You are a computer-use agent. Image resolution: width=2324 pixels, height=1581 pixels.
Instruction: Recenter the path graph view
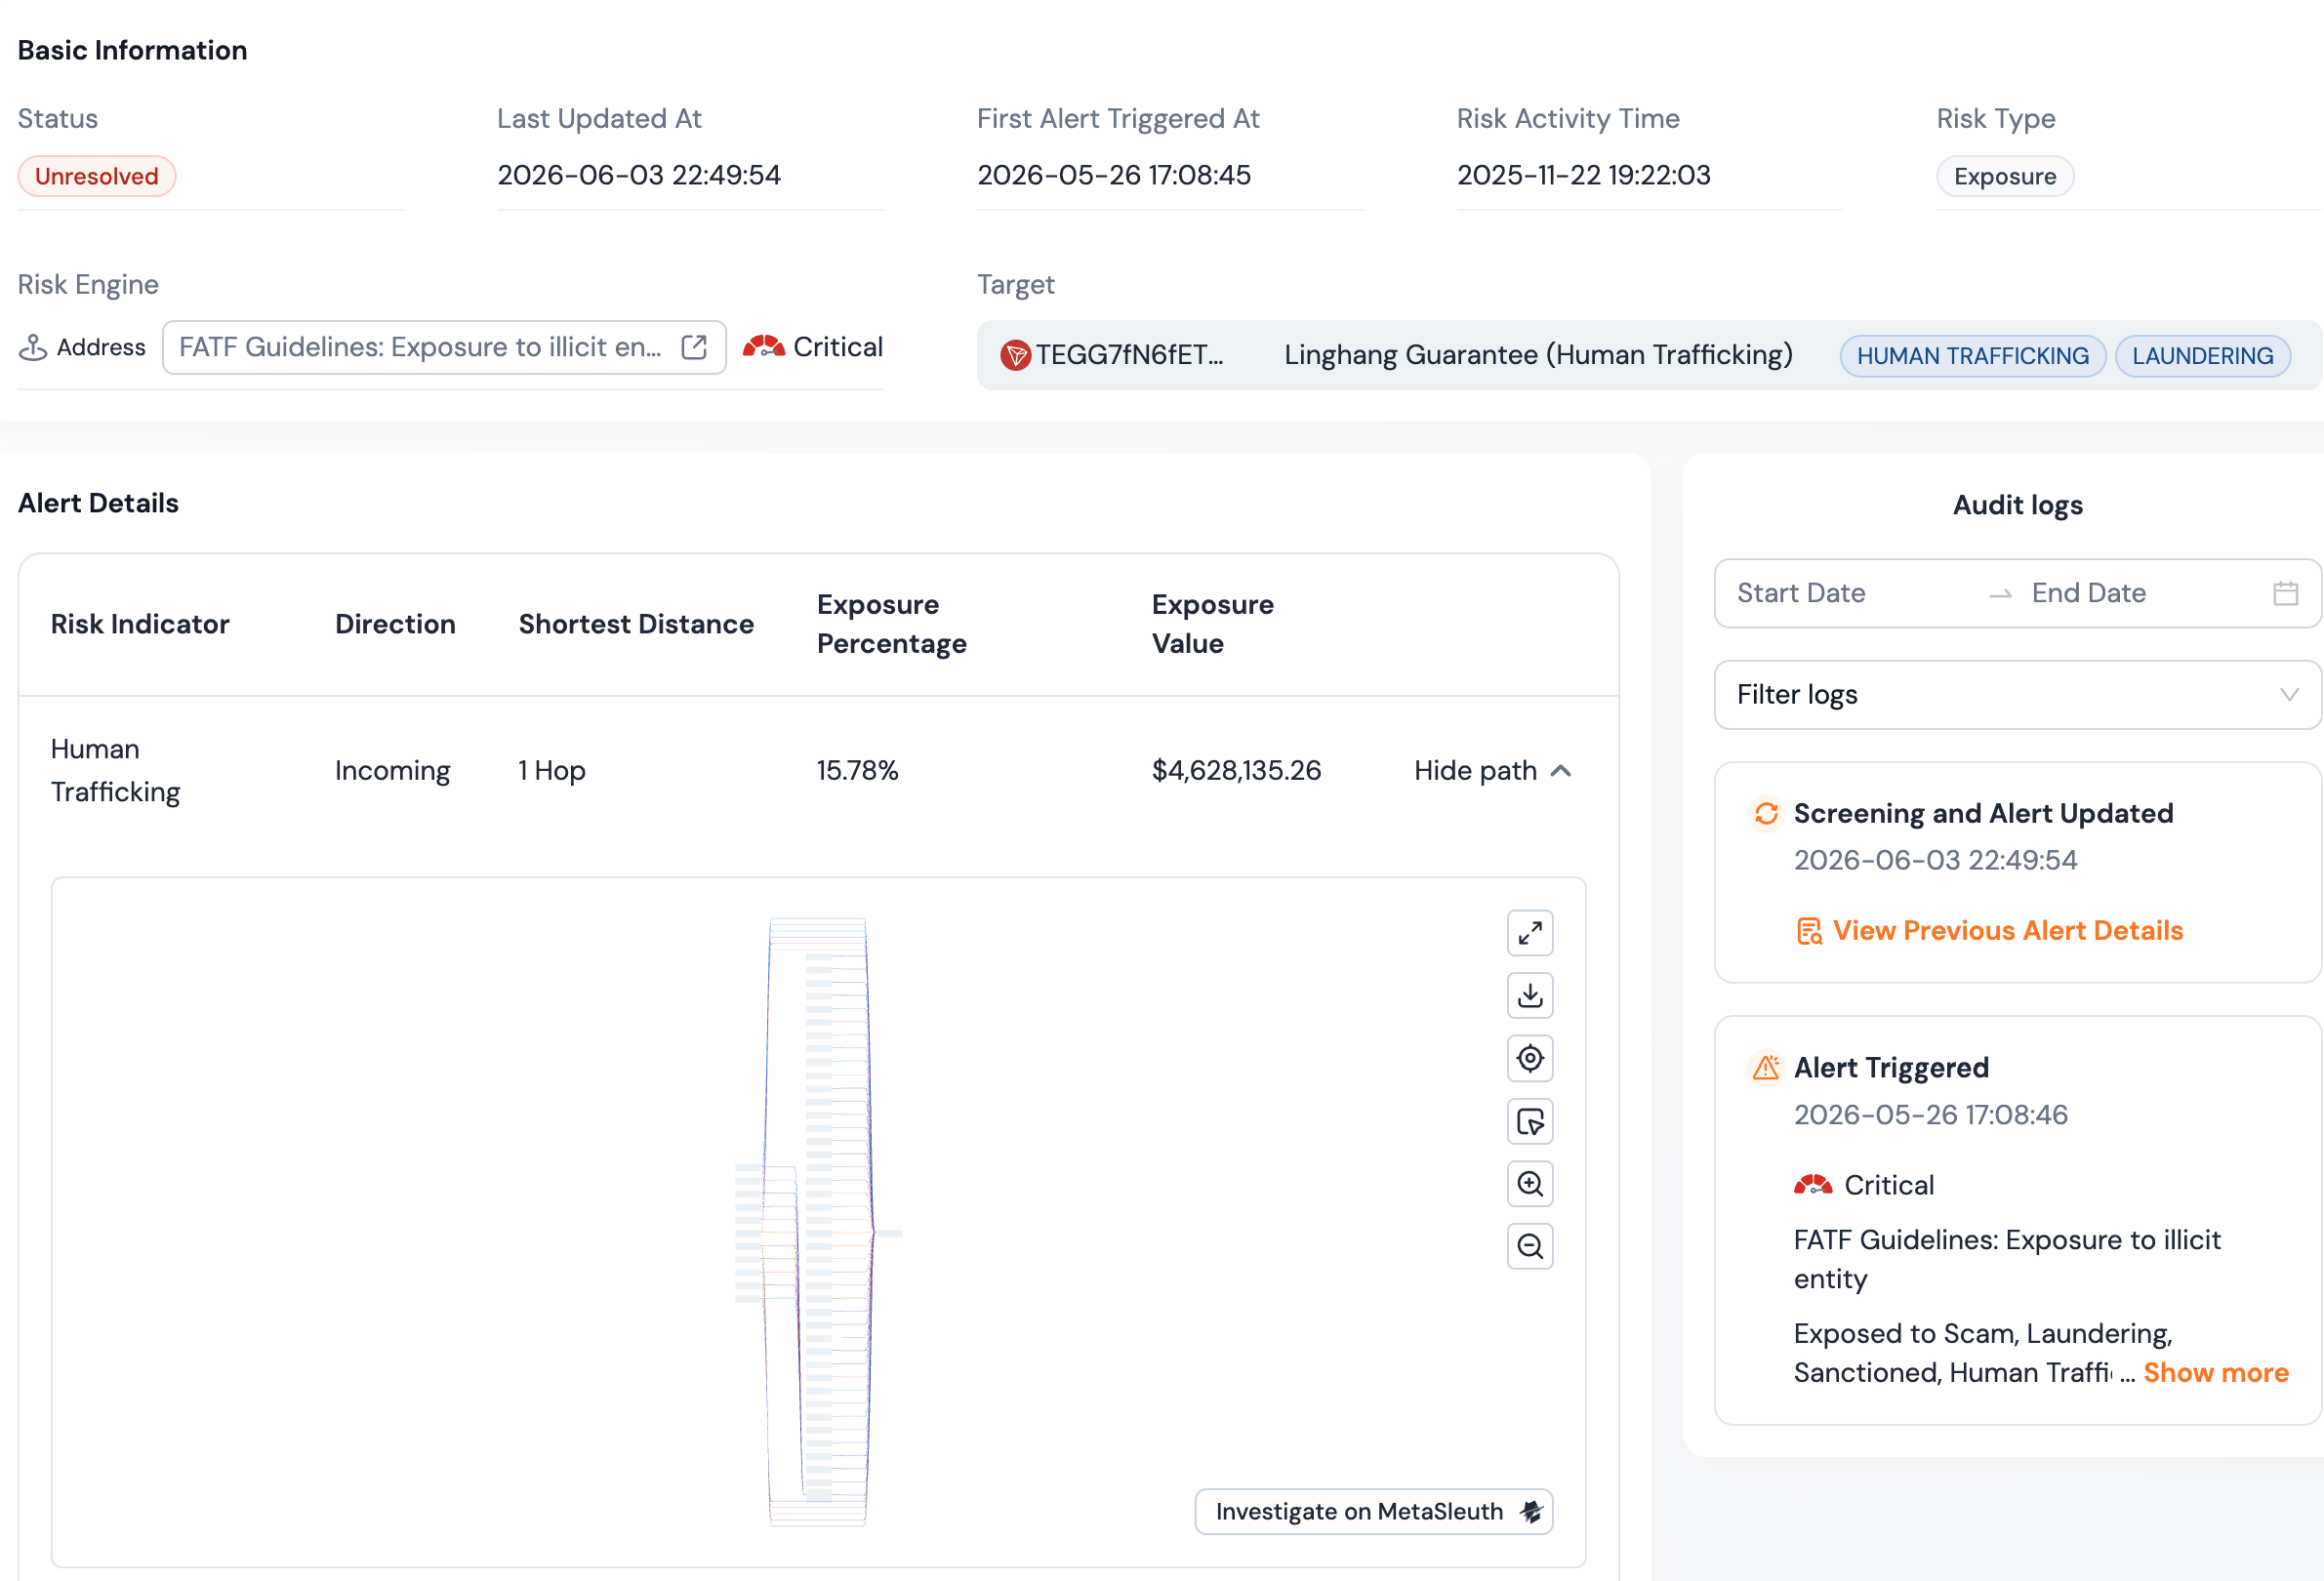pyautogui.click(x=1529, y=1058)
